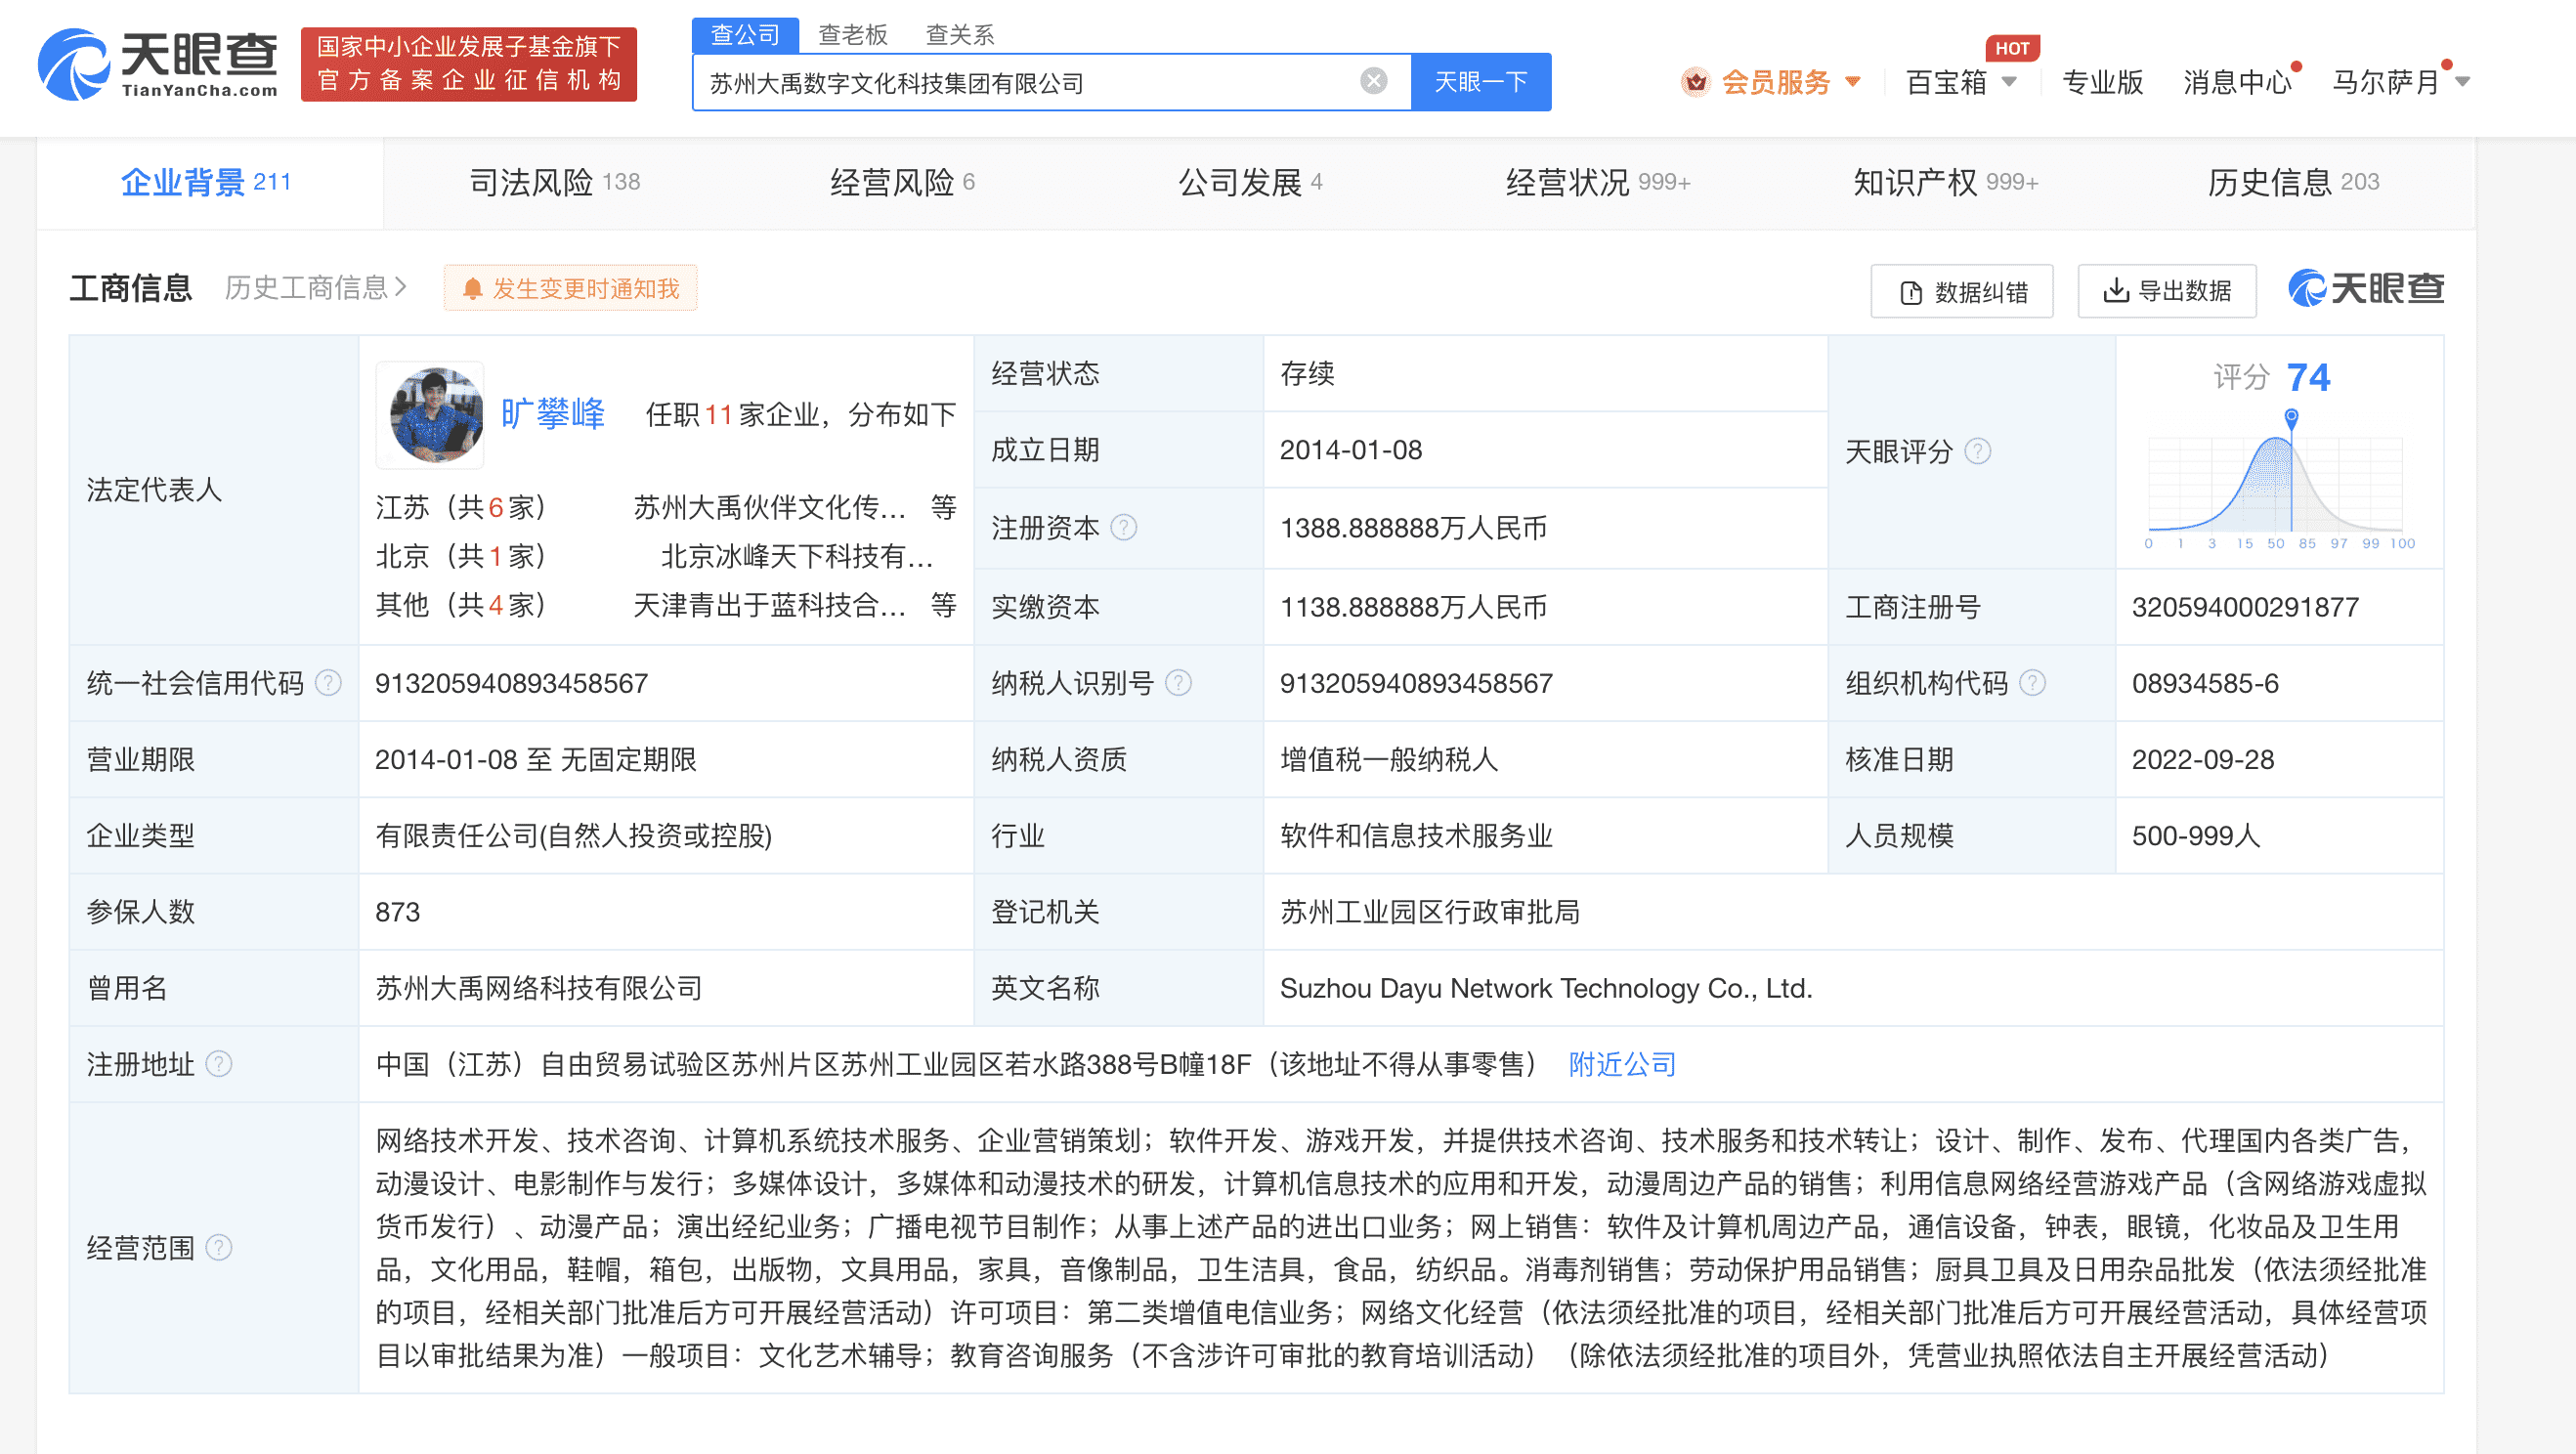This screenshot has height=1454, width=2576.
Task: Open the help icon beside 天眼评分
Action: 1977,451
